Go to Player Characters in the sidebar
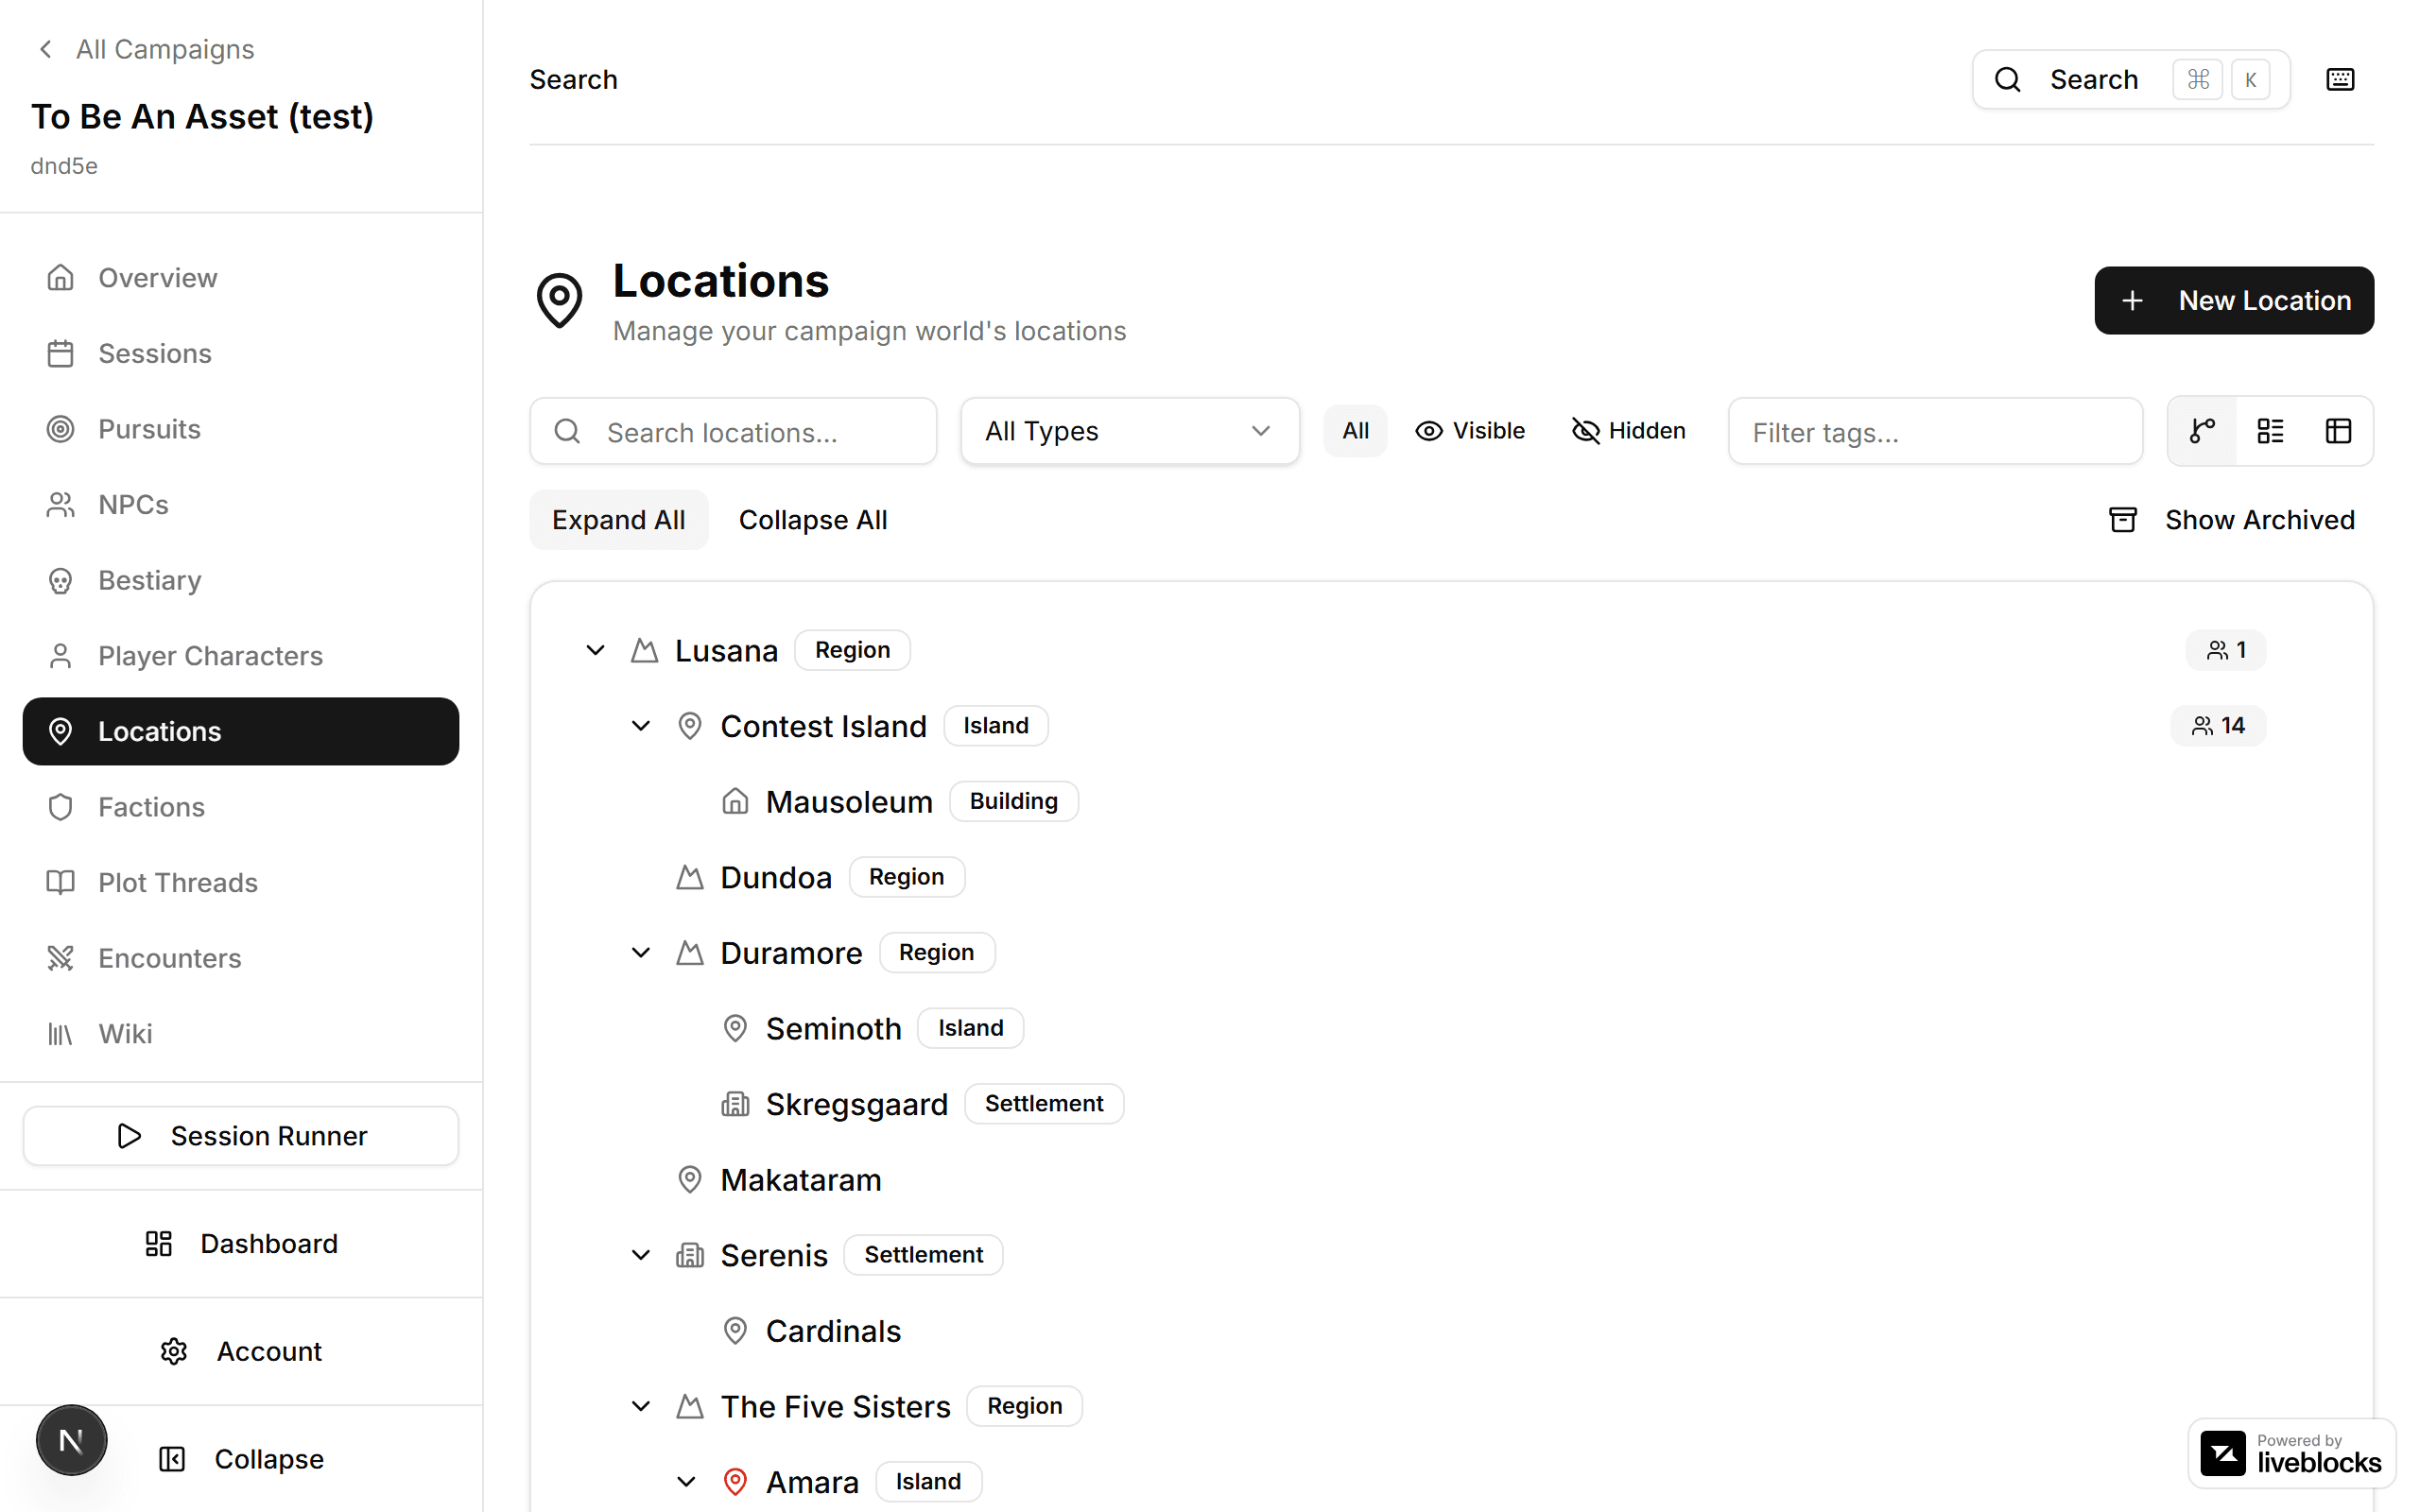 209,655
